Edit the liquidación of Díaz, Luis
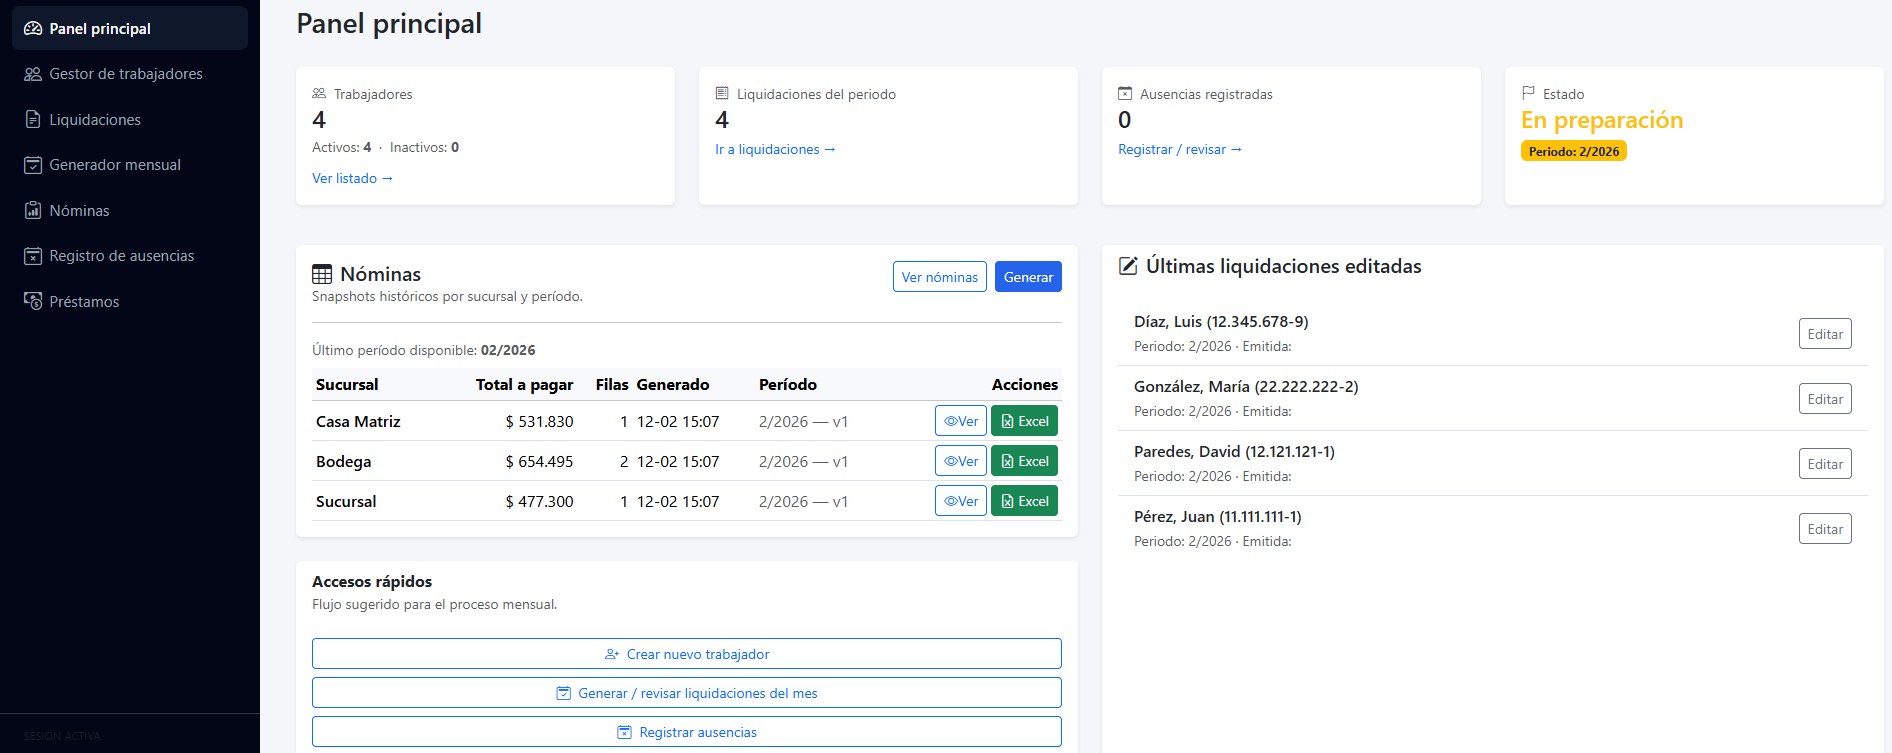Screen dimensions: 1892x753 1824,334
